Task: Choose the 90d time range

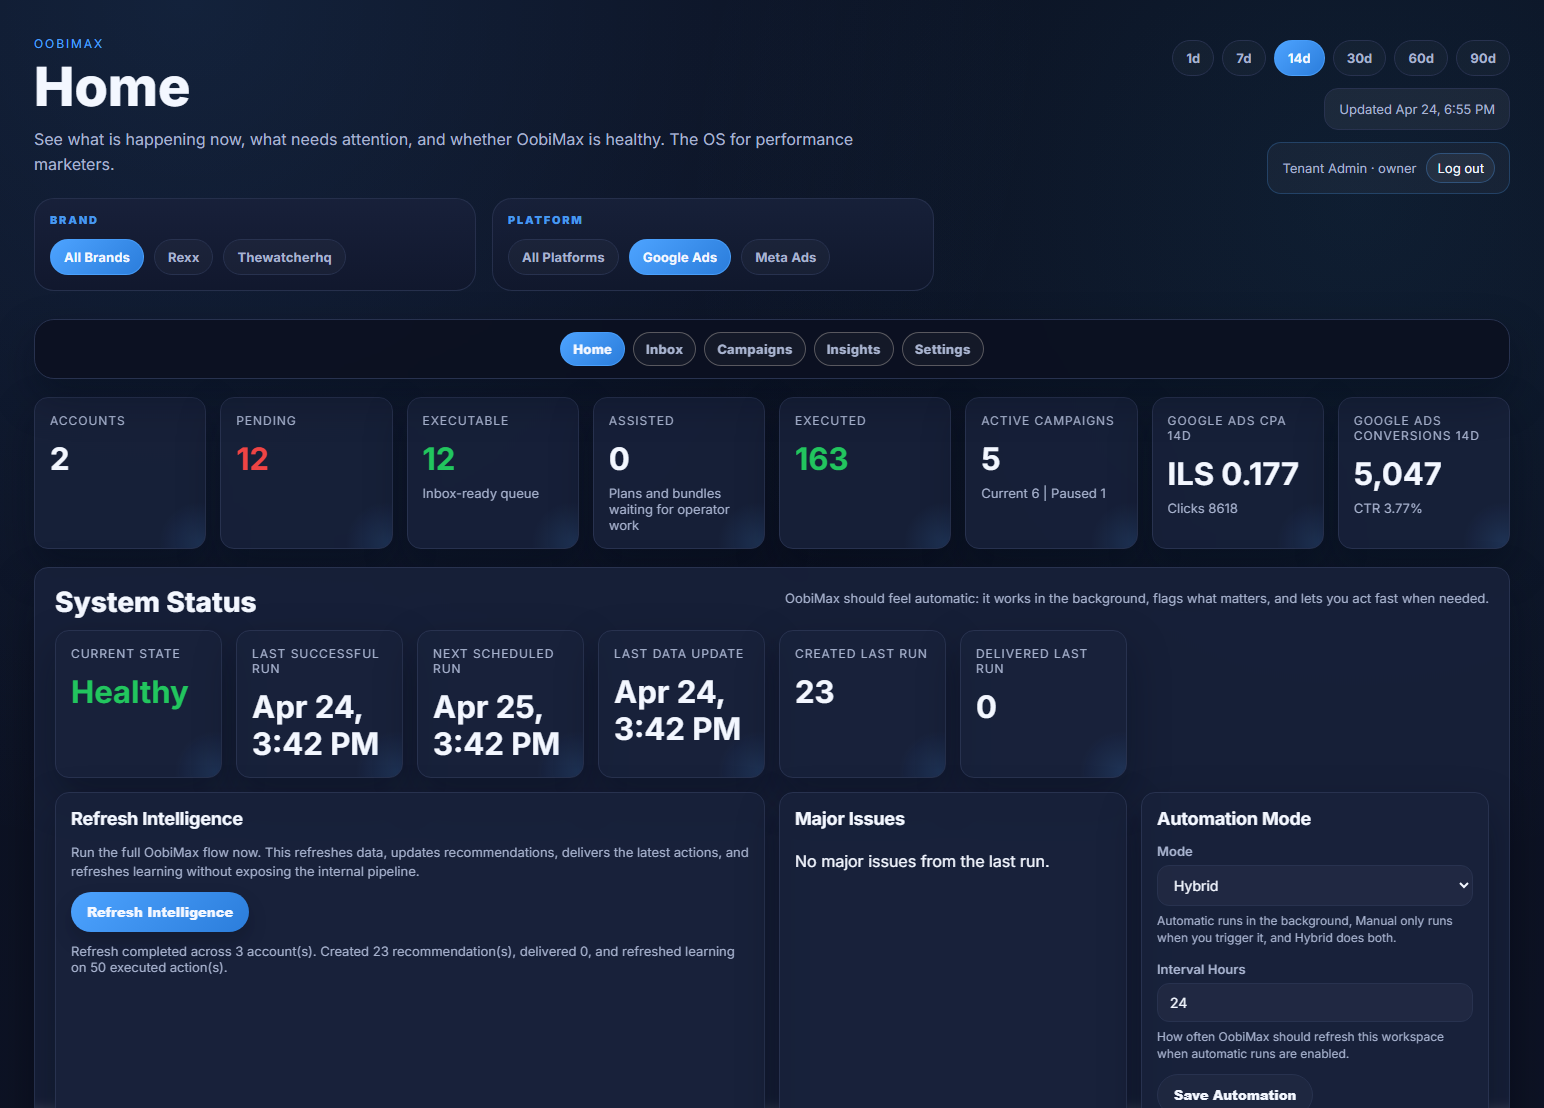Action: click(1482, 58)
